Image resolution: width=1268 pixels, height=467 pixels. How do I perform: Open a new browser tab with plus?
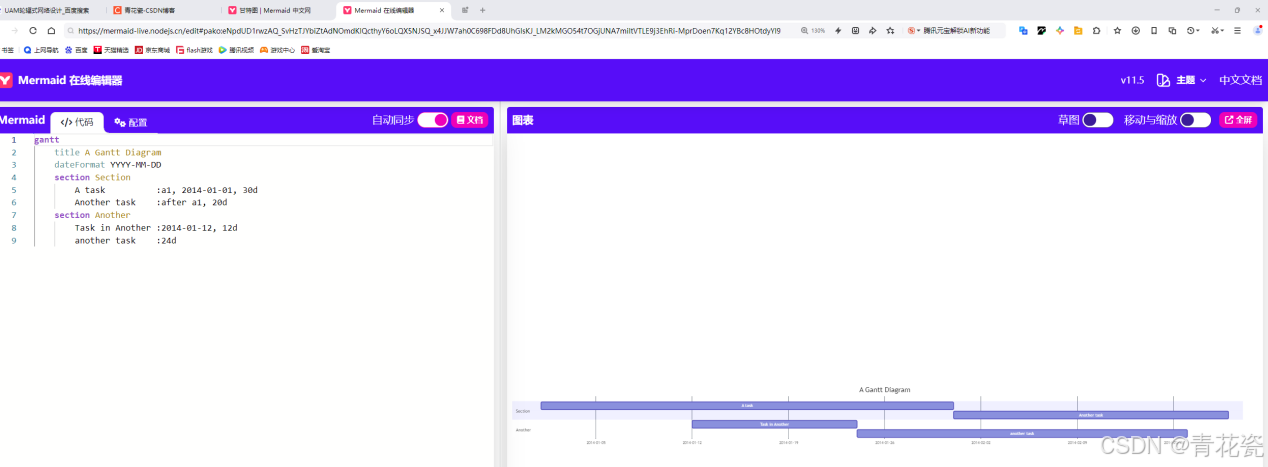[483, 10]
